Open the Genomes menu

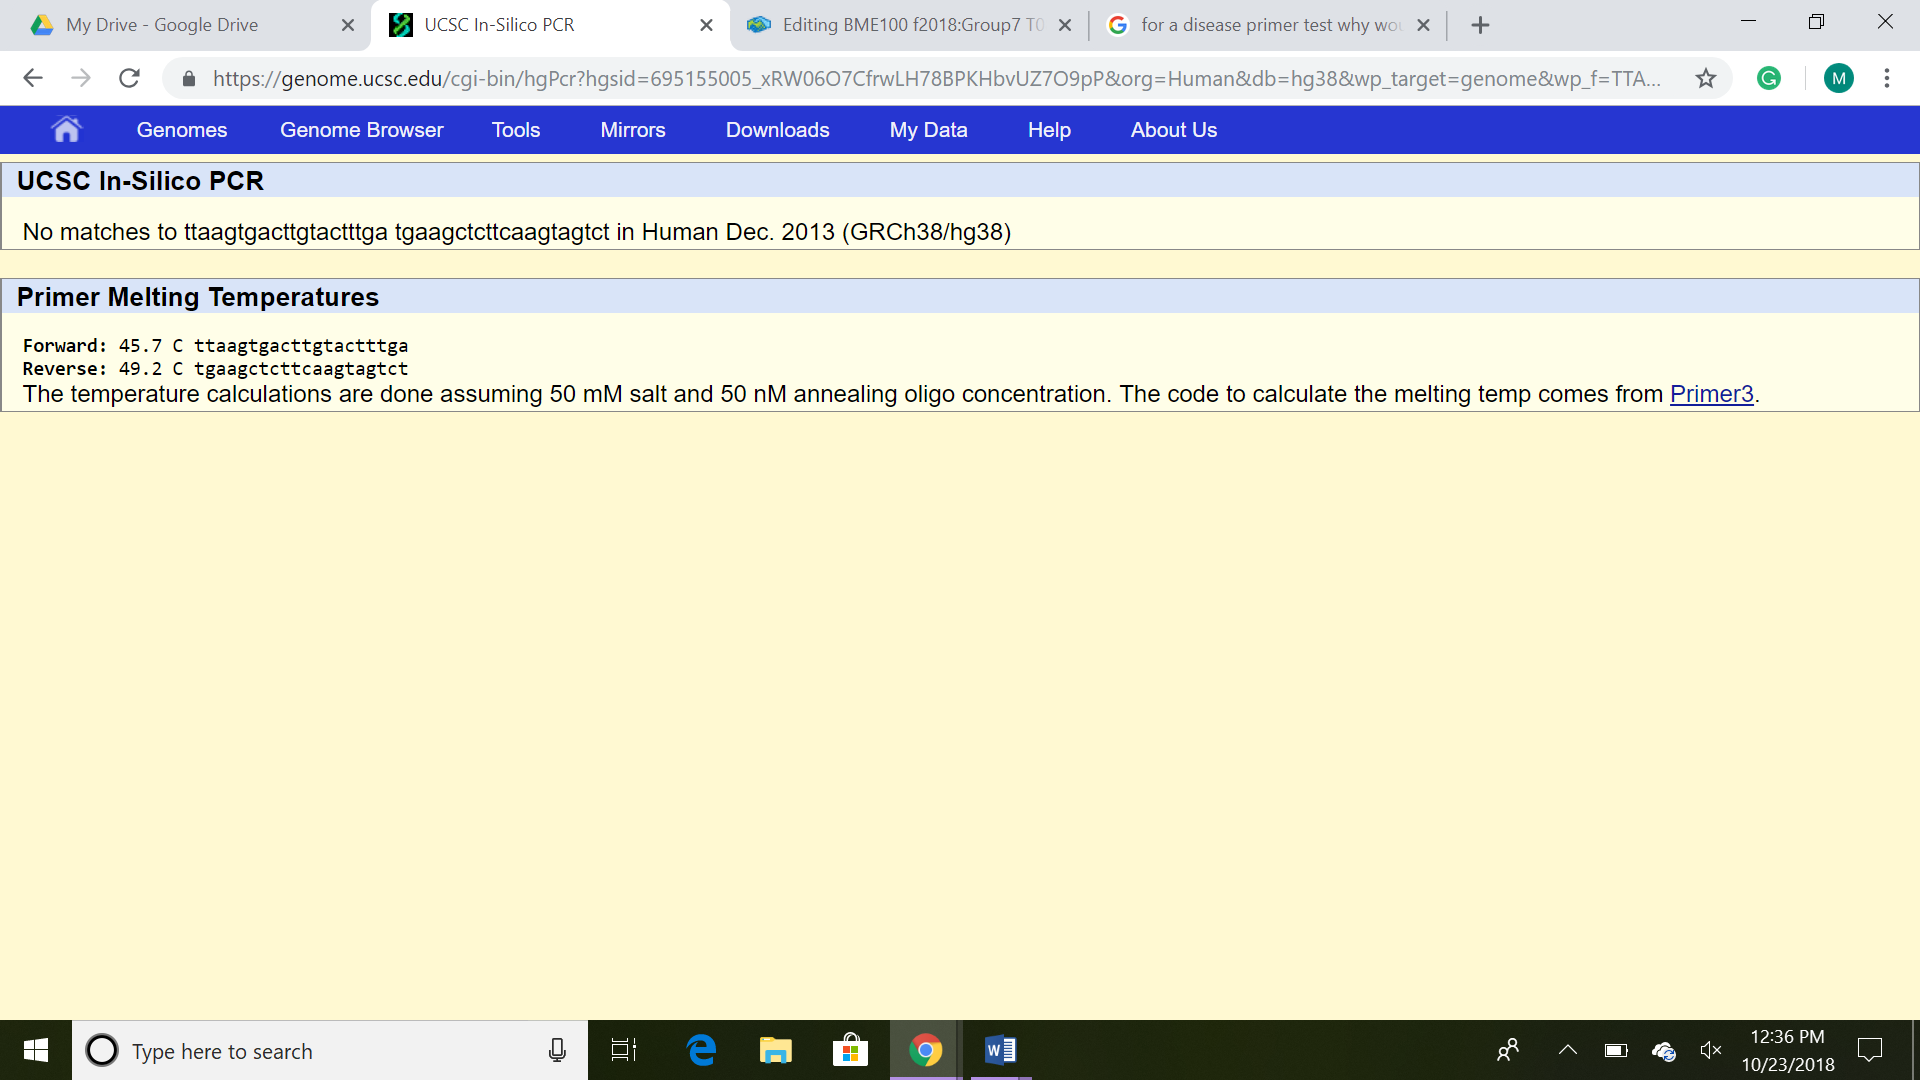pos(182,130)
